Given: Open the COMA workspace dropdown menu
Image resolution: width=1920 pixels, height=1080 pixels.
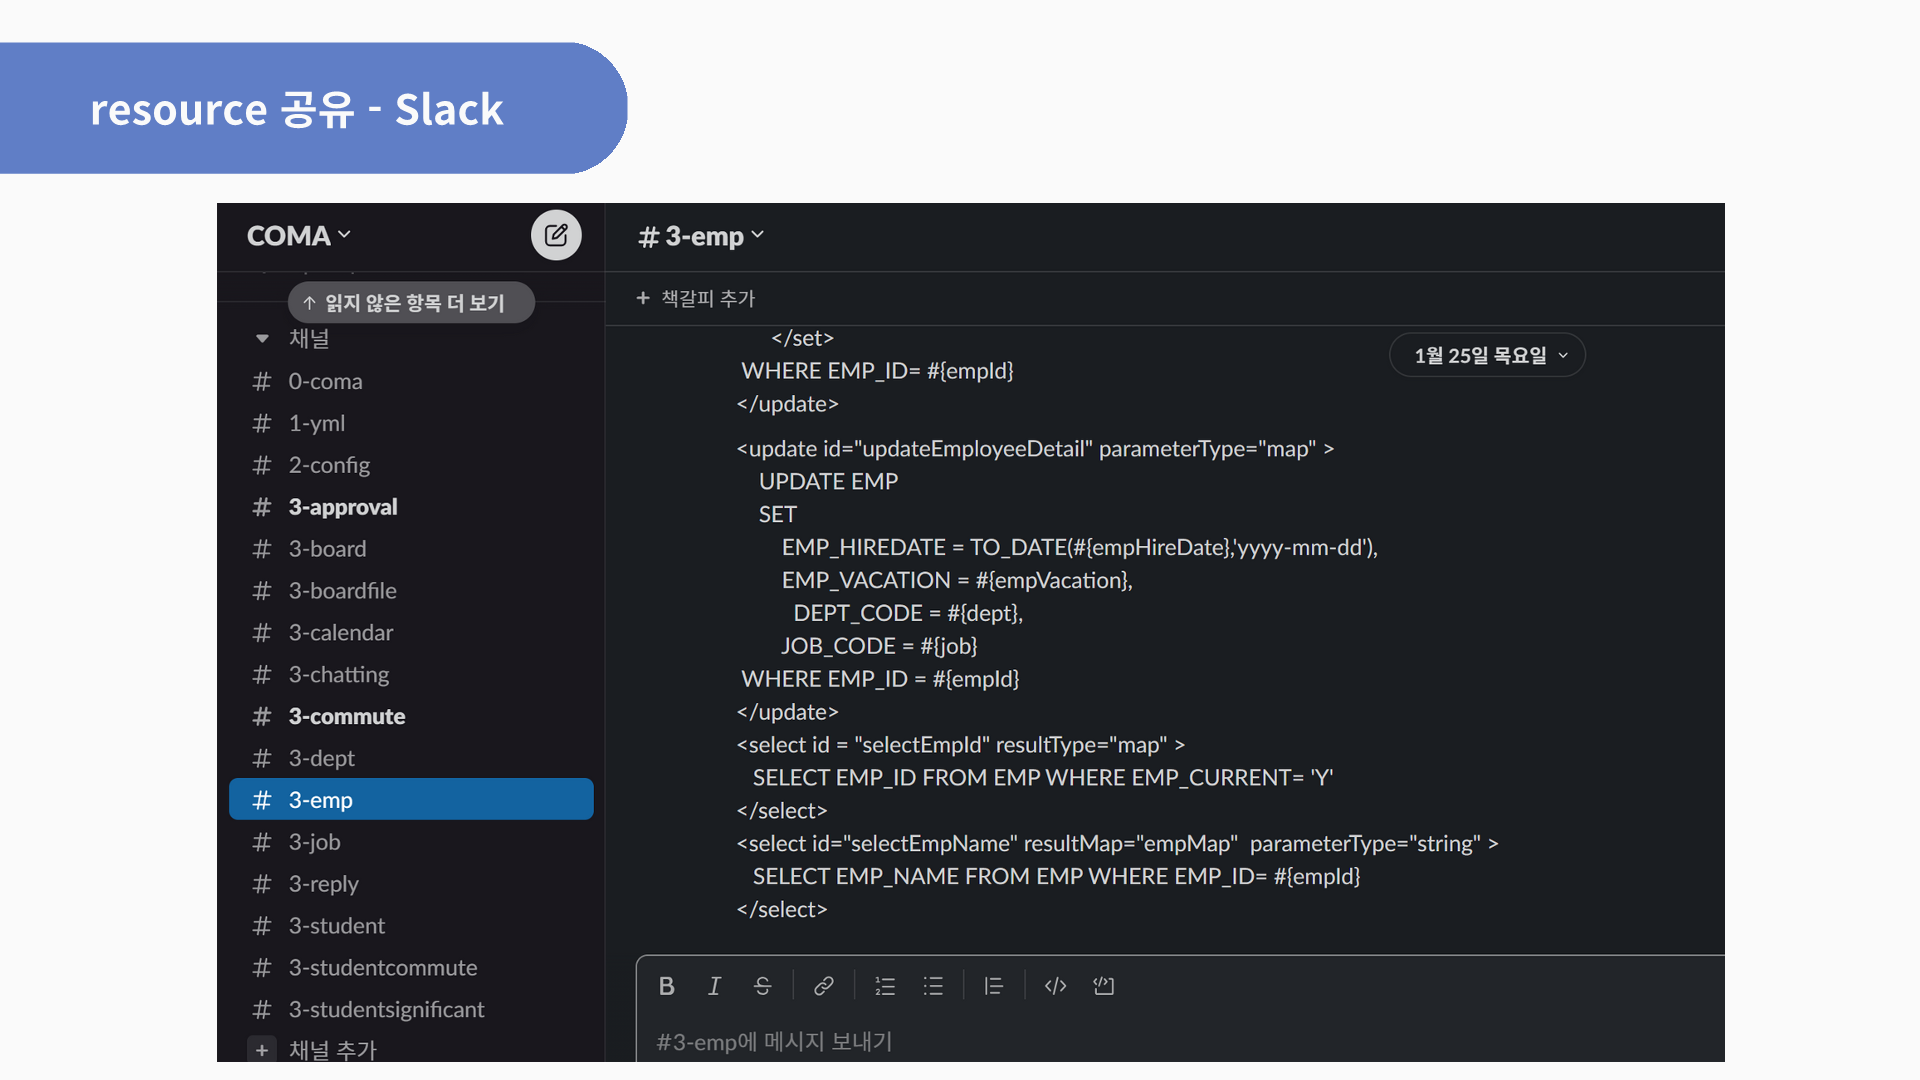Looking at the screenshot, I should (299, 236).
